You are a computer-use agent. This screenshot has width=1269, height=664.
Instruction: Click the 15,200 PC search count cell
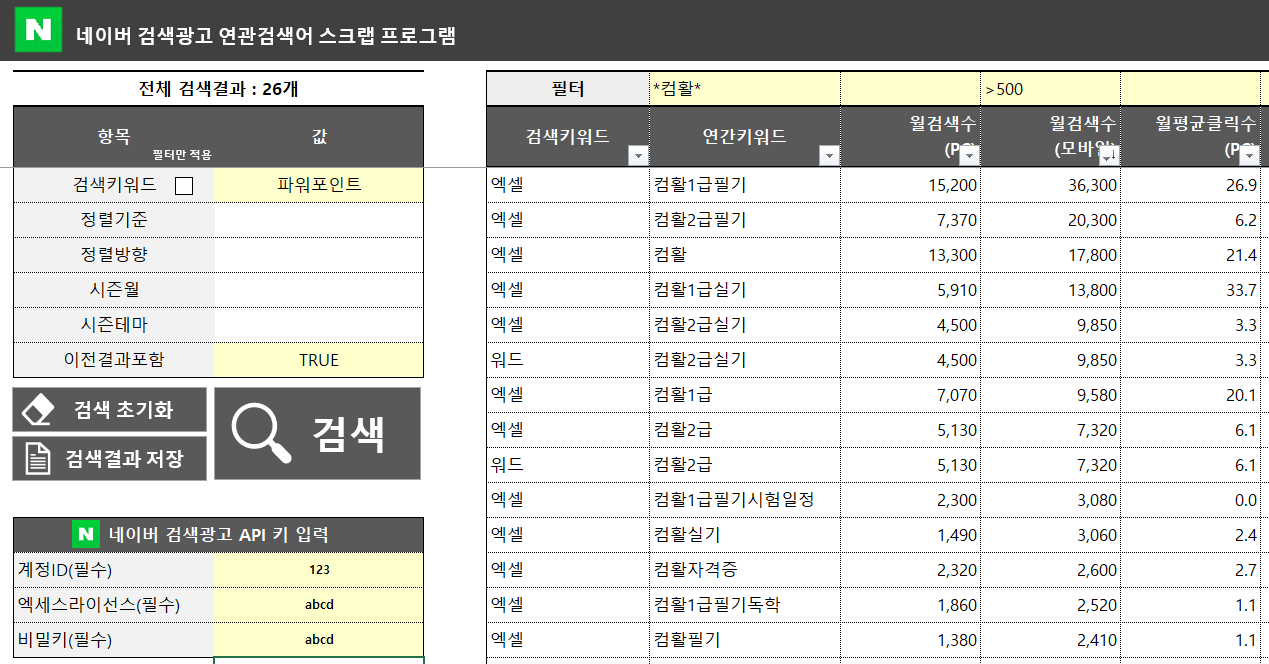pyautogui.click(x=910, y=185)
